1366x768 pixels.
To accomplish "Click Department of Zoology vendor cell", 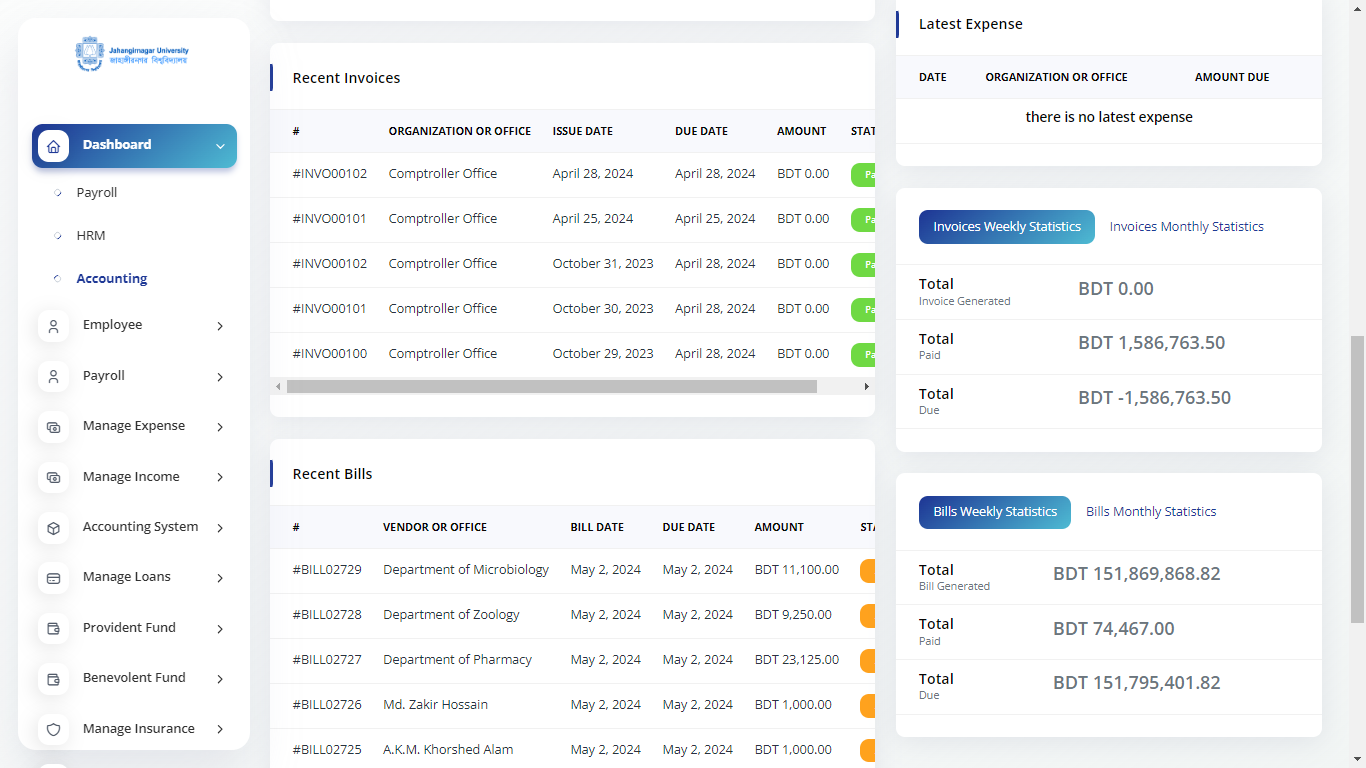I will 451,615.
